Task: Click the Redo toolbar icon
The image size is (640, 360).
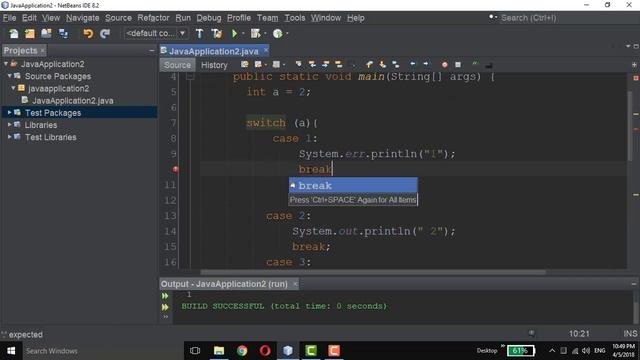Action: [105, 33]
